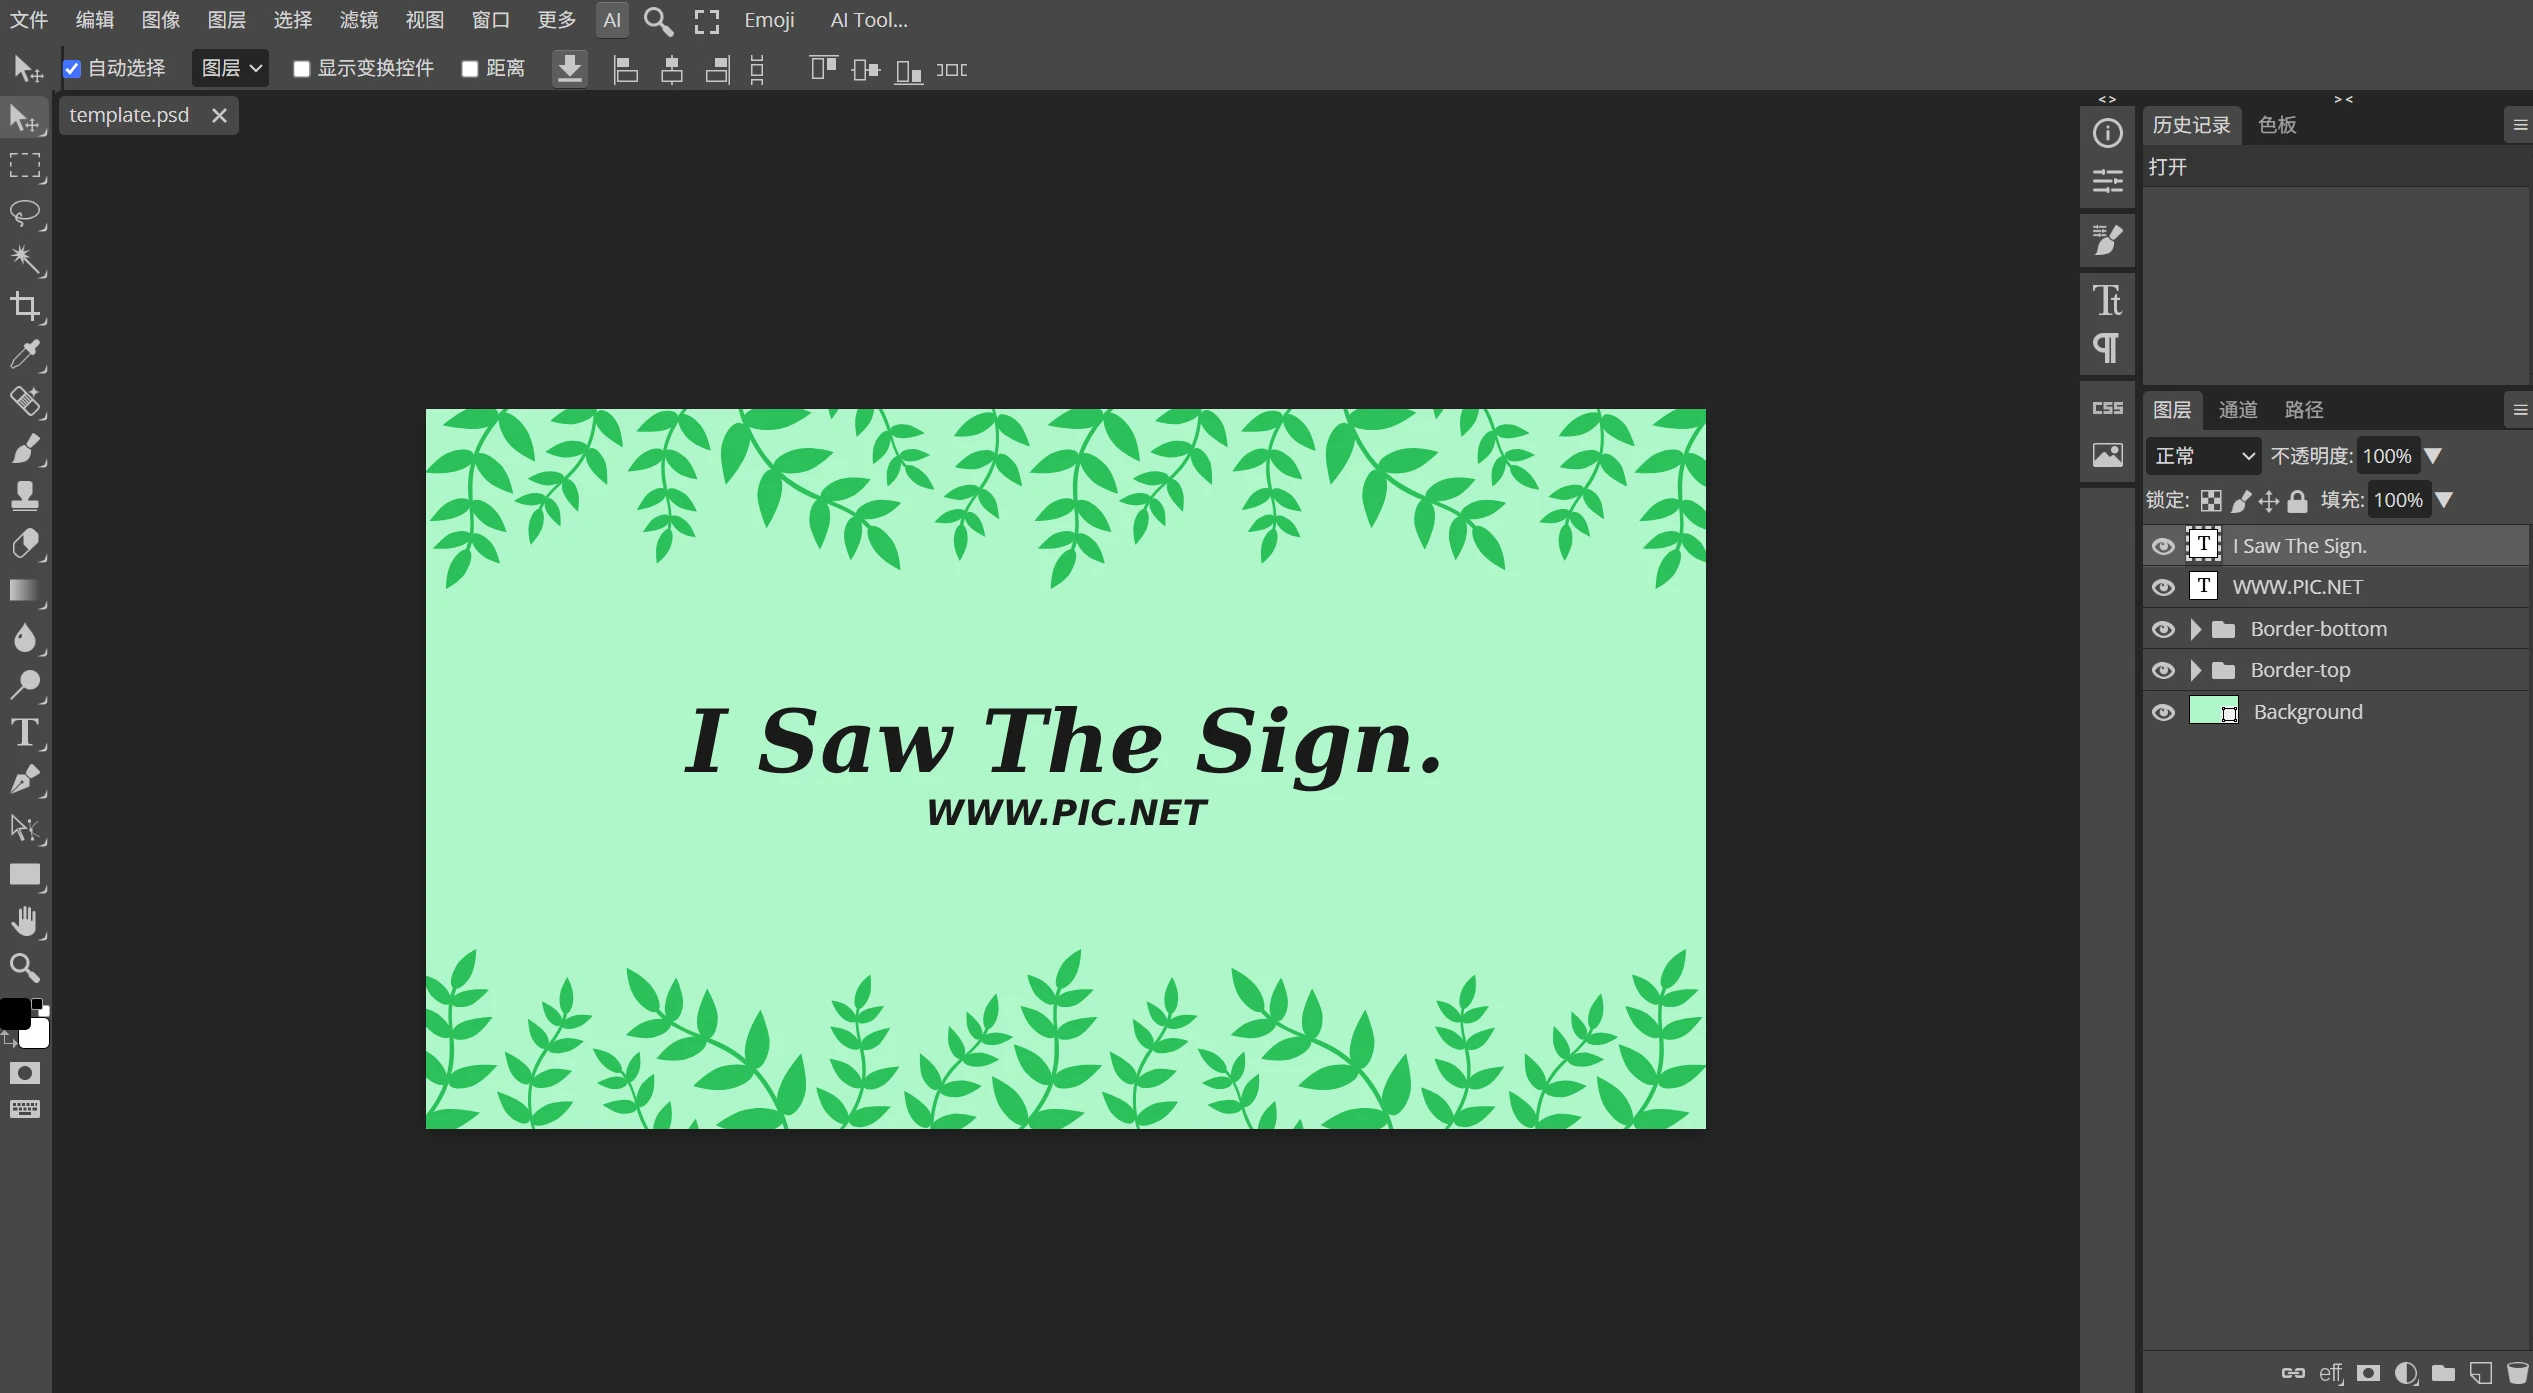Select the Eyedropper tool

click(25, 354)
